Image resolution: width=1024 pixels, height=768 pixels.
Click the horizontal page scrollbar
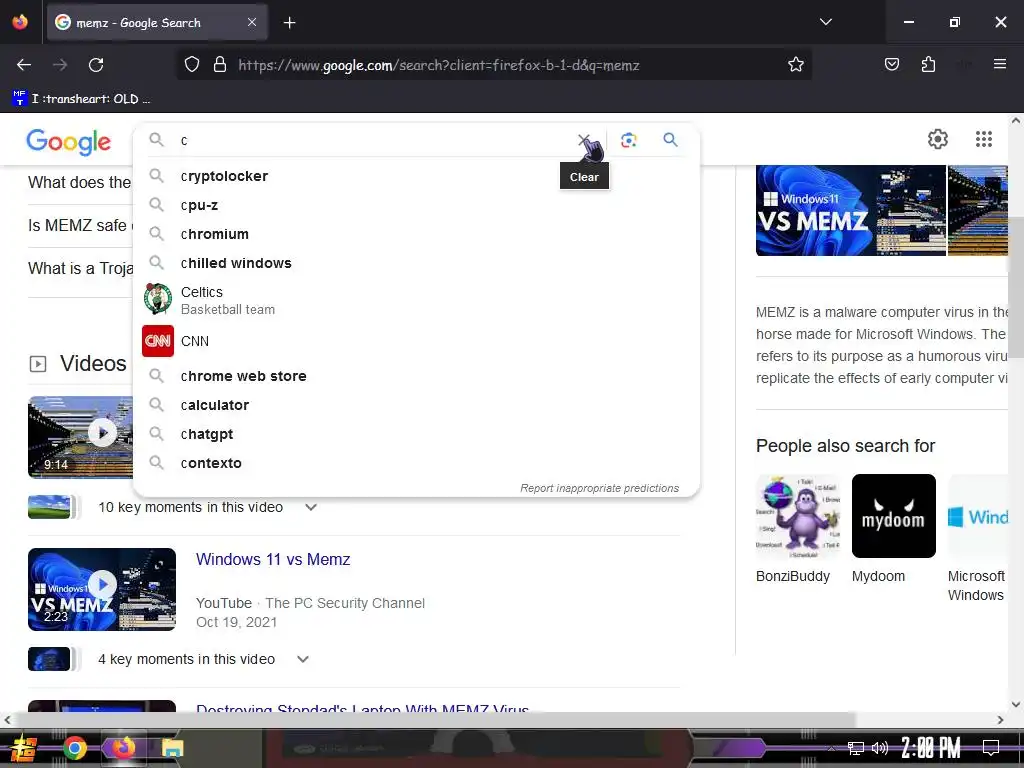point(436,720)
